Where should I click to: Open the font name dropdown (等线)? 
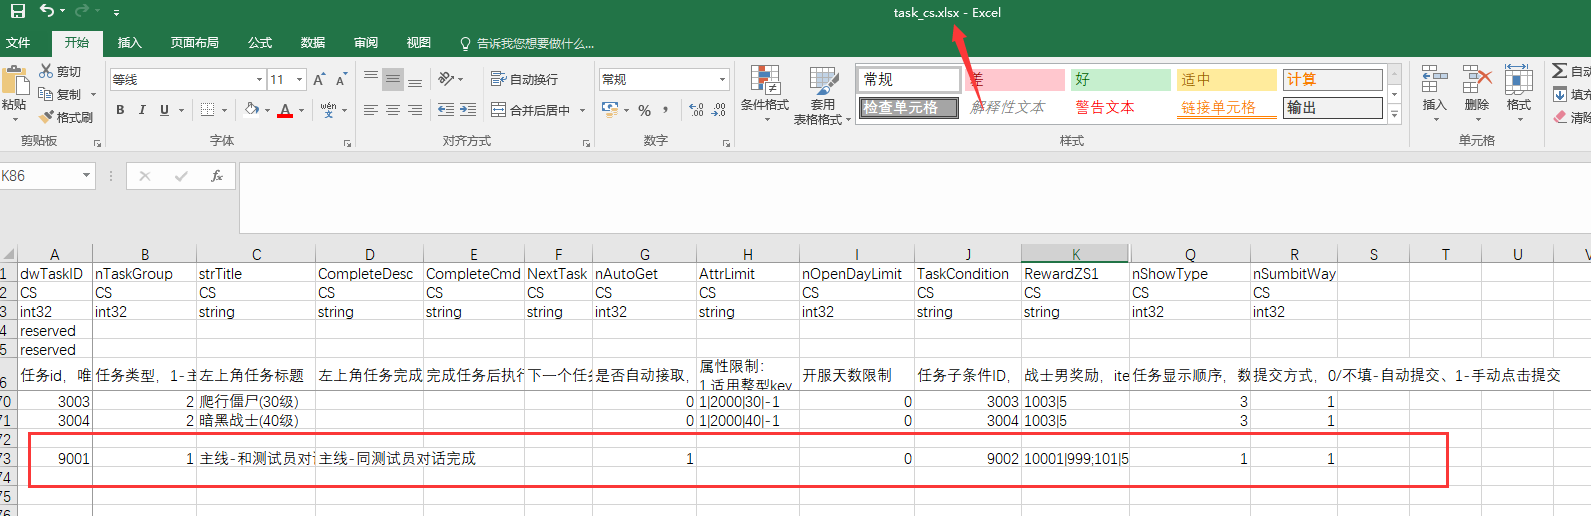[259, 79]
